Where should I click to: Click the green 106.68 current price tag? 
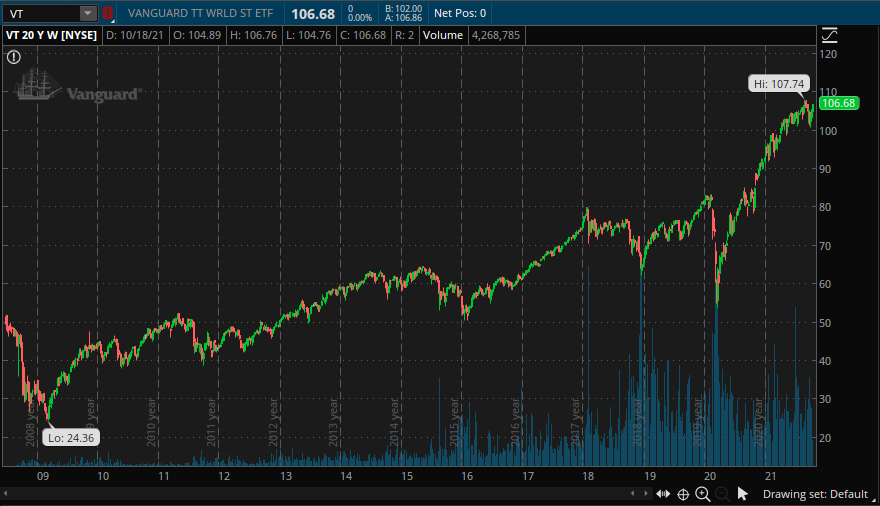(838, 103)
